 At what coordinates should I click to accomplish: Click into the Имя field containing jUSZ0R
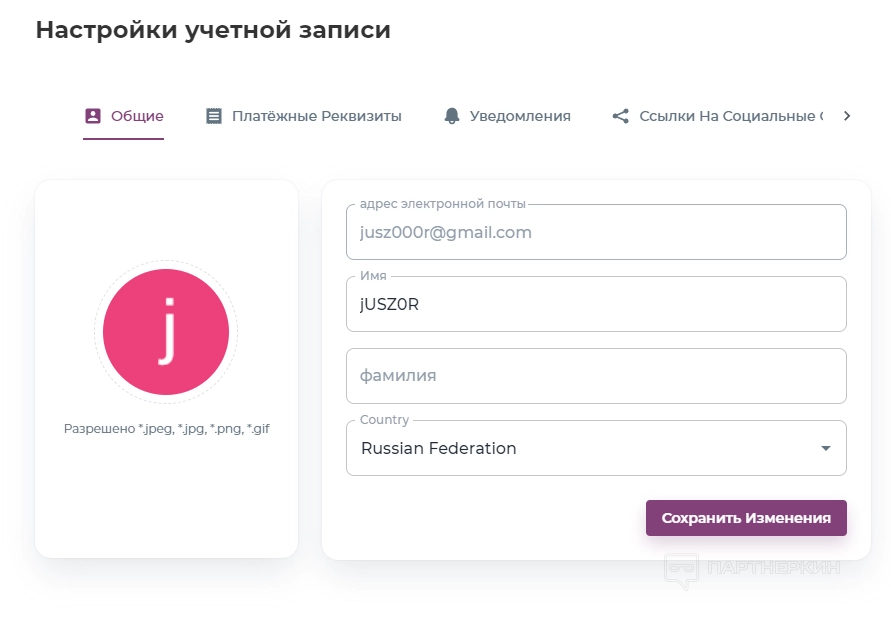(596, 304)
